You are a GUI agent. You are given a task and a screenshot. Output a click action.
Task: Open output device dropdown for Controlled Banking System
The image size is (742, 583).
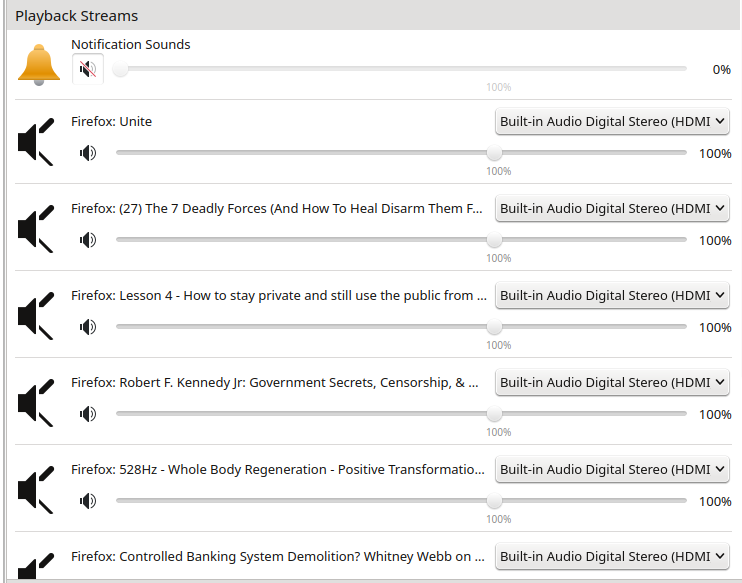click(612, 556)
